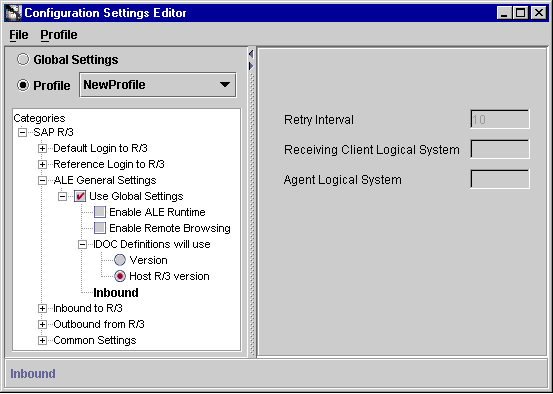The width and height of the screenshot is (553, 394).
Task: Uncheck the Use Global Settings checkbox
Action: 80,196
